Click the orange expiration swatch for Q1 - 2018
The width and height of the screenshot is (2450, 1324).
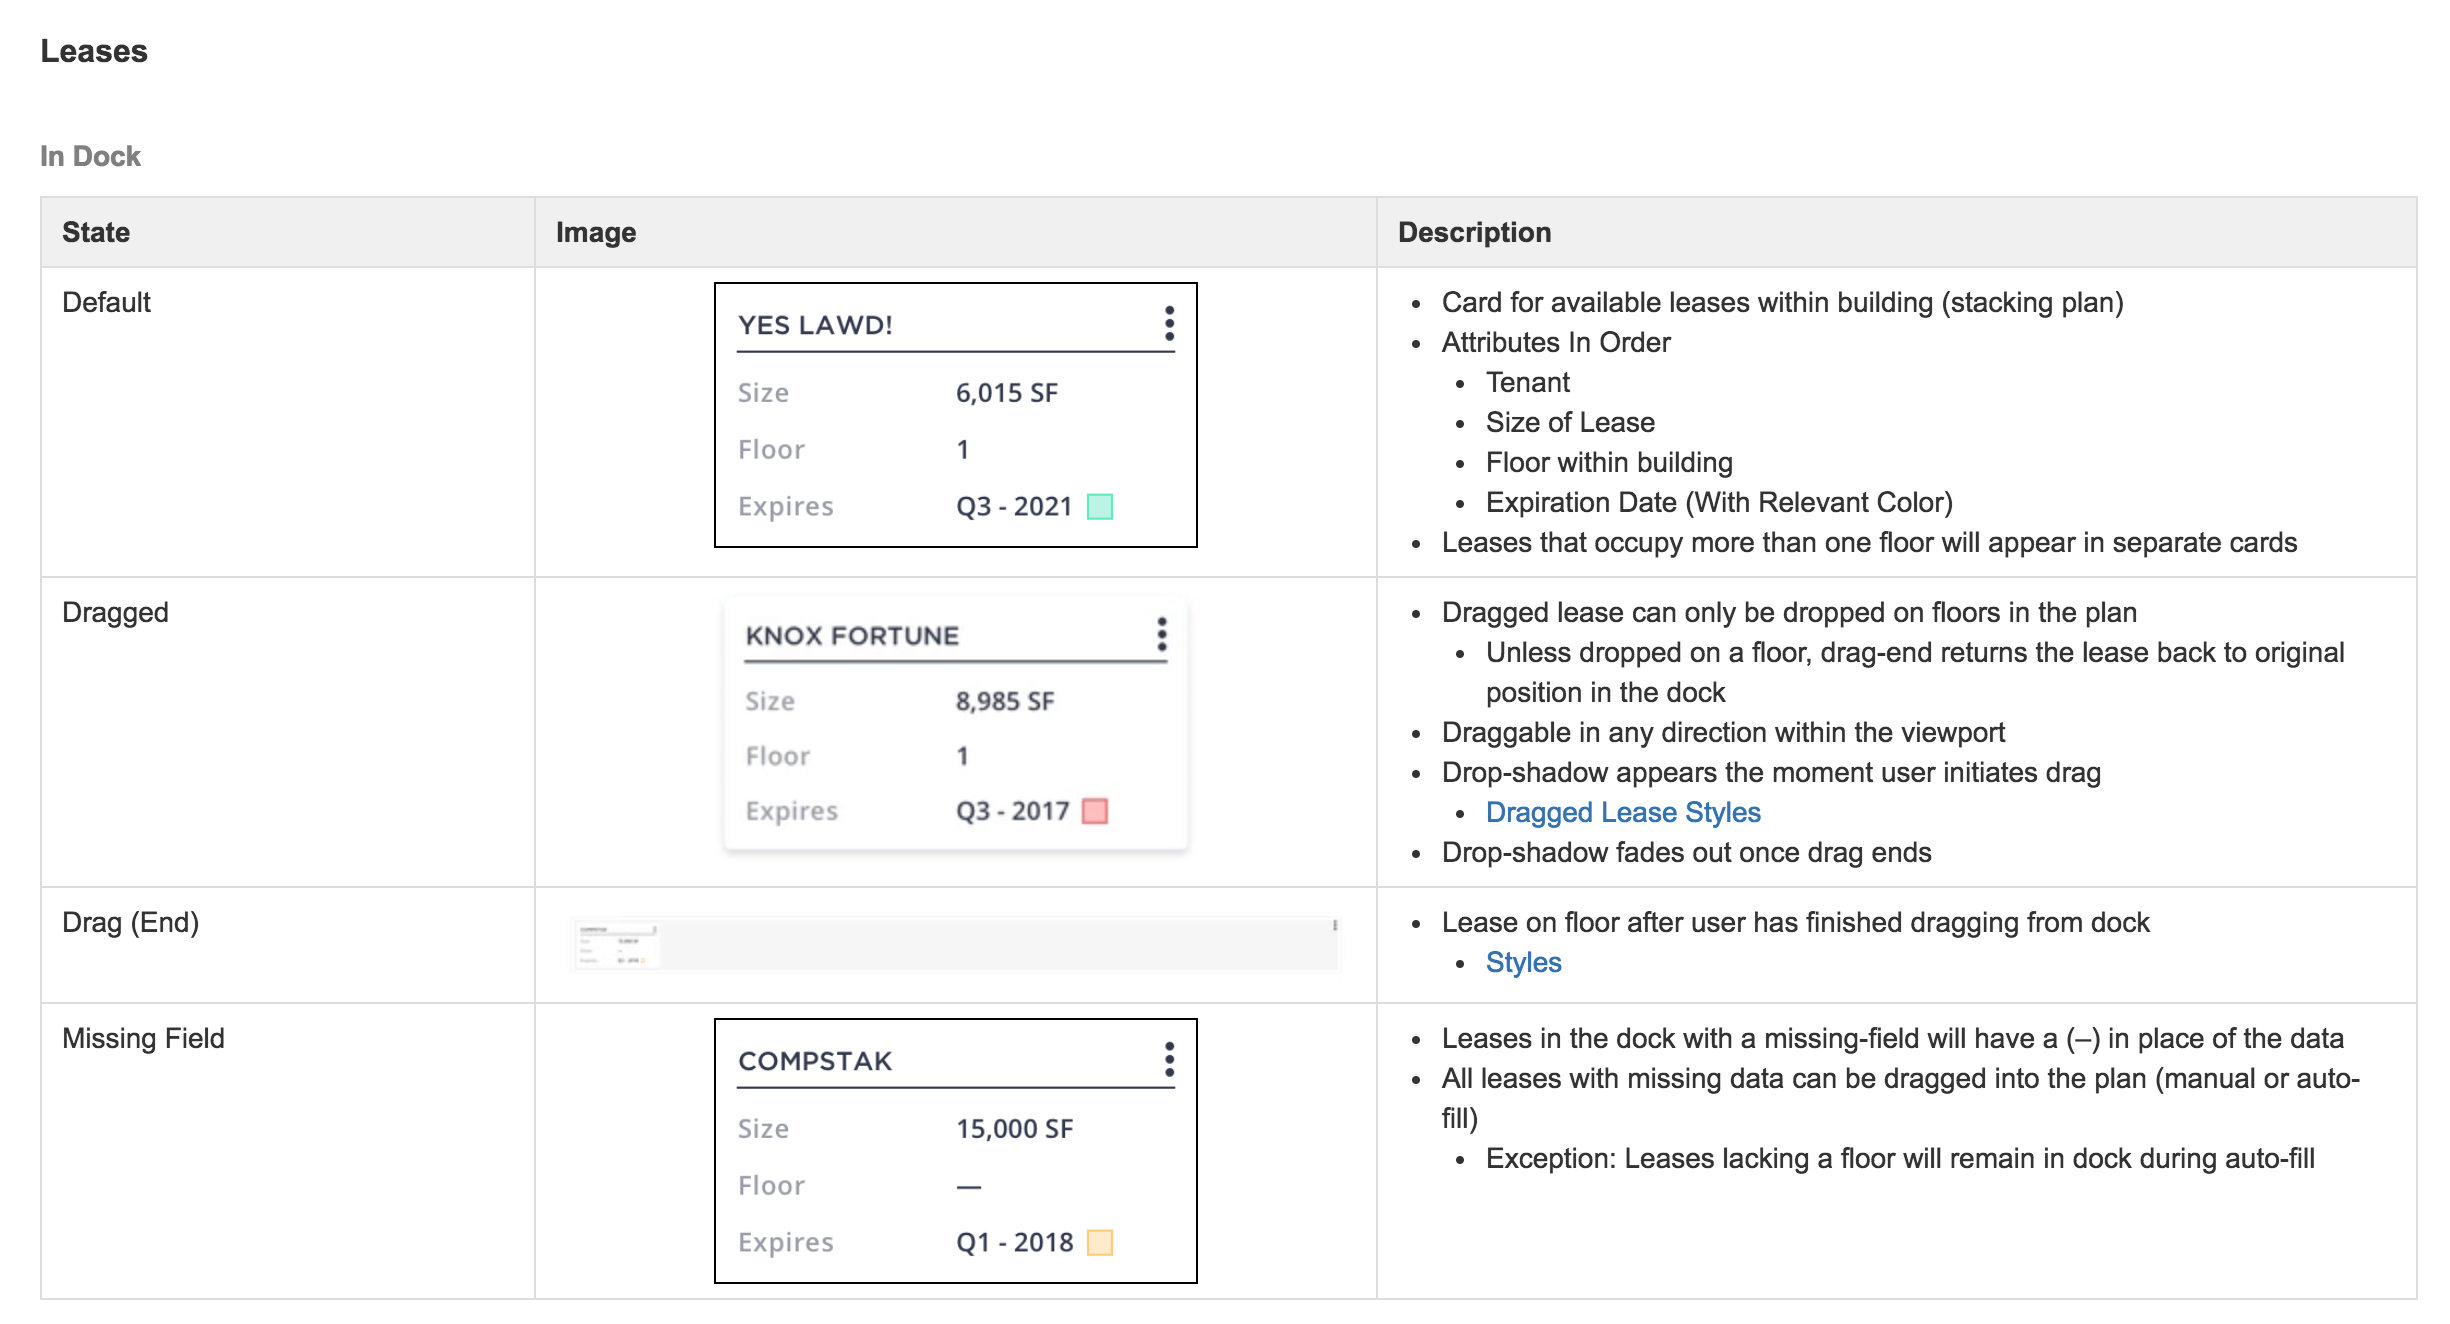pyautogui.click(x=1100, y=1243)
